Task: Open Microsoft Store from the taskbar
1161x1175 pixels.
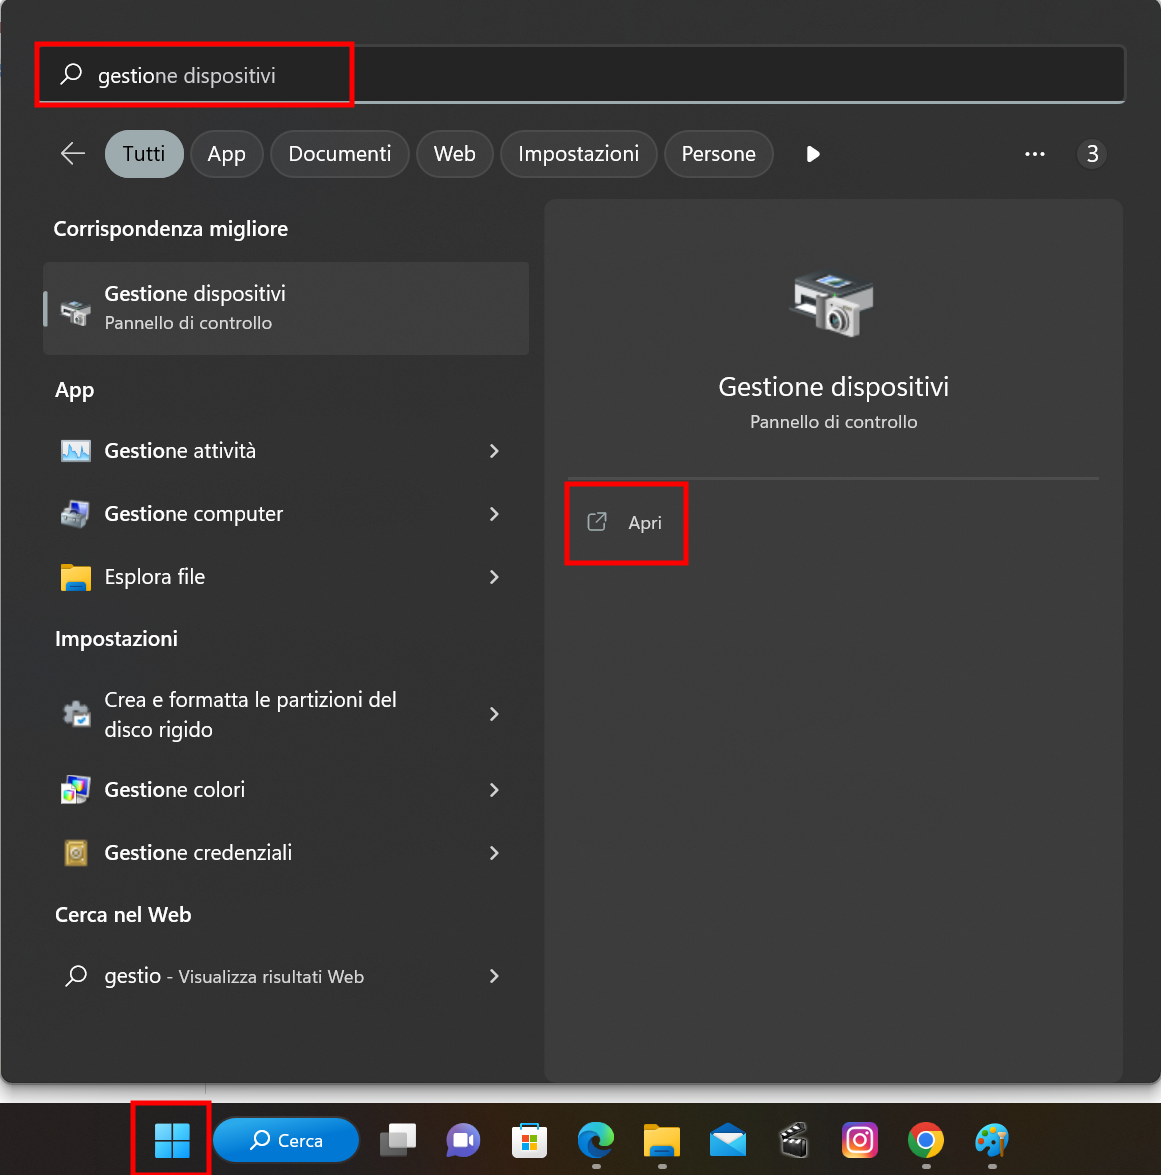Action: (x=529, y=1141)
